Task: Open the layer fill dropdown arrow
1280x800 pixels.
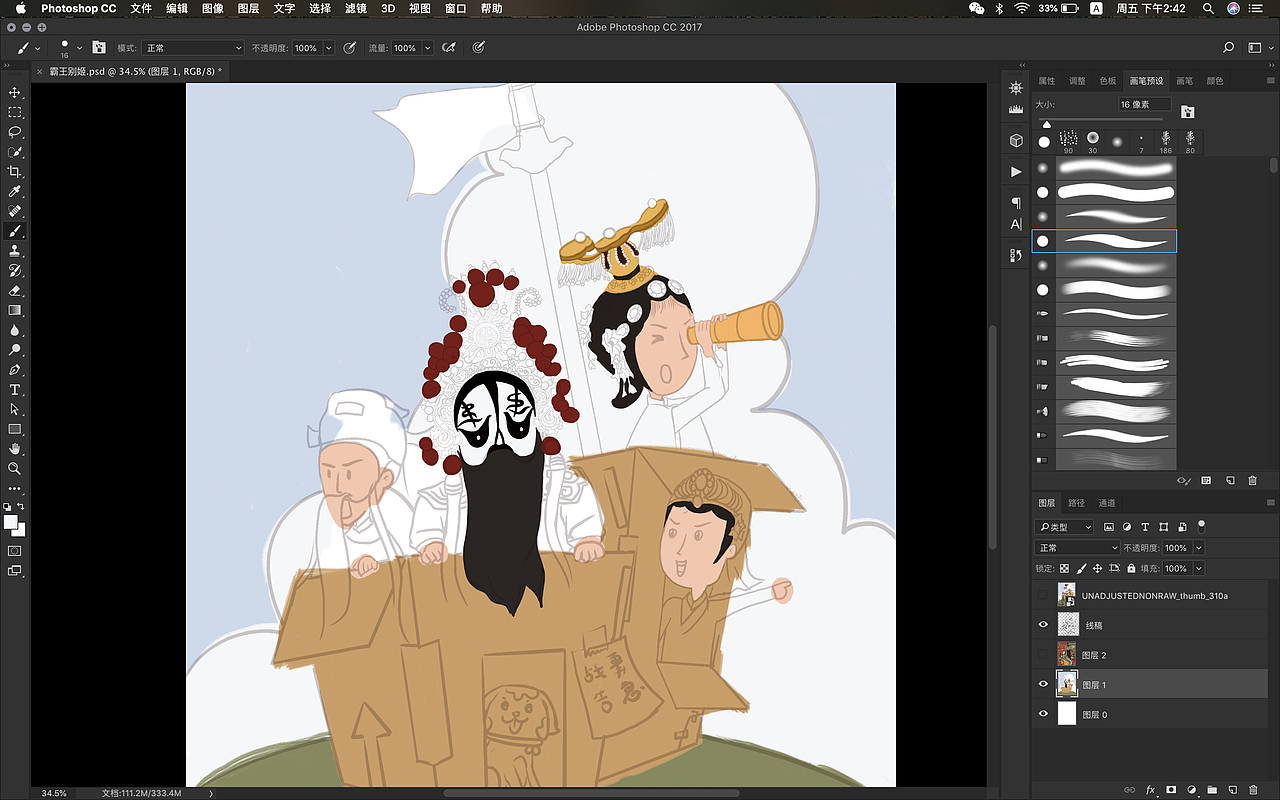Action: tap(1199, 569)
